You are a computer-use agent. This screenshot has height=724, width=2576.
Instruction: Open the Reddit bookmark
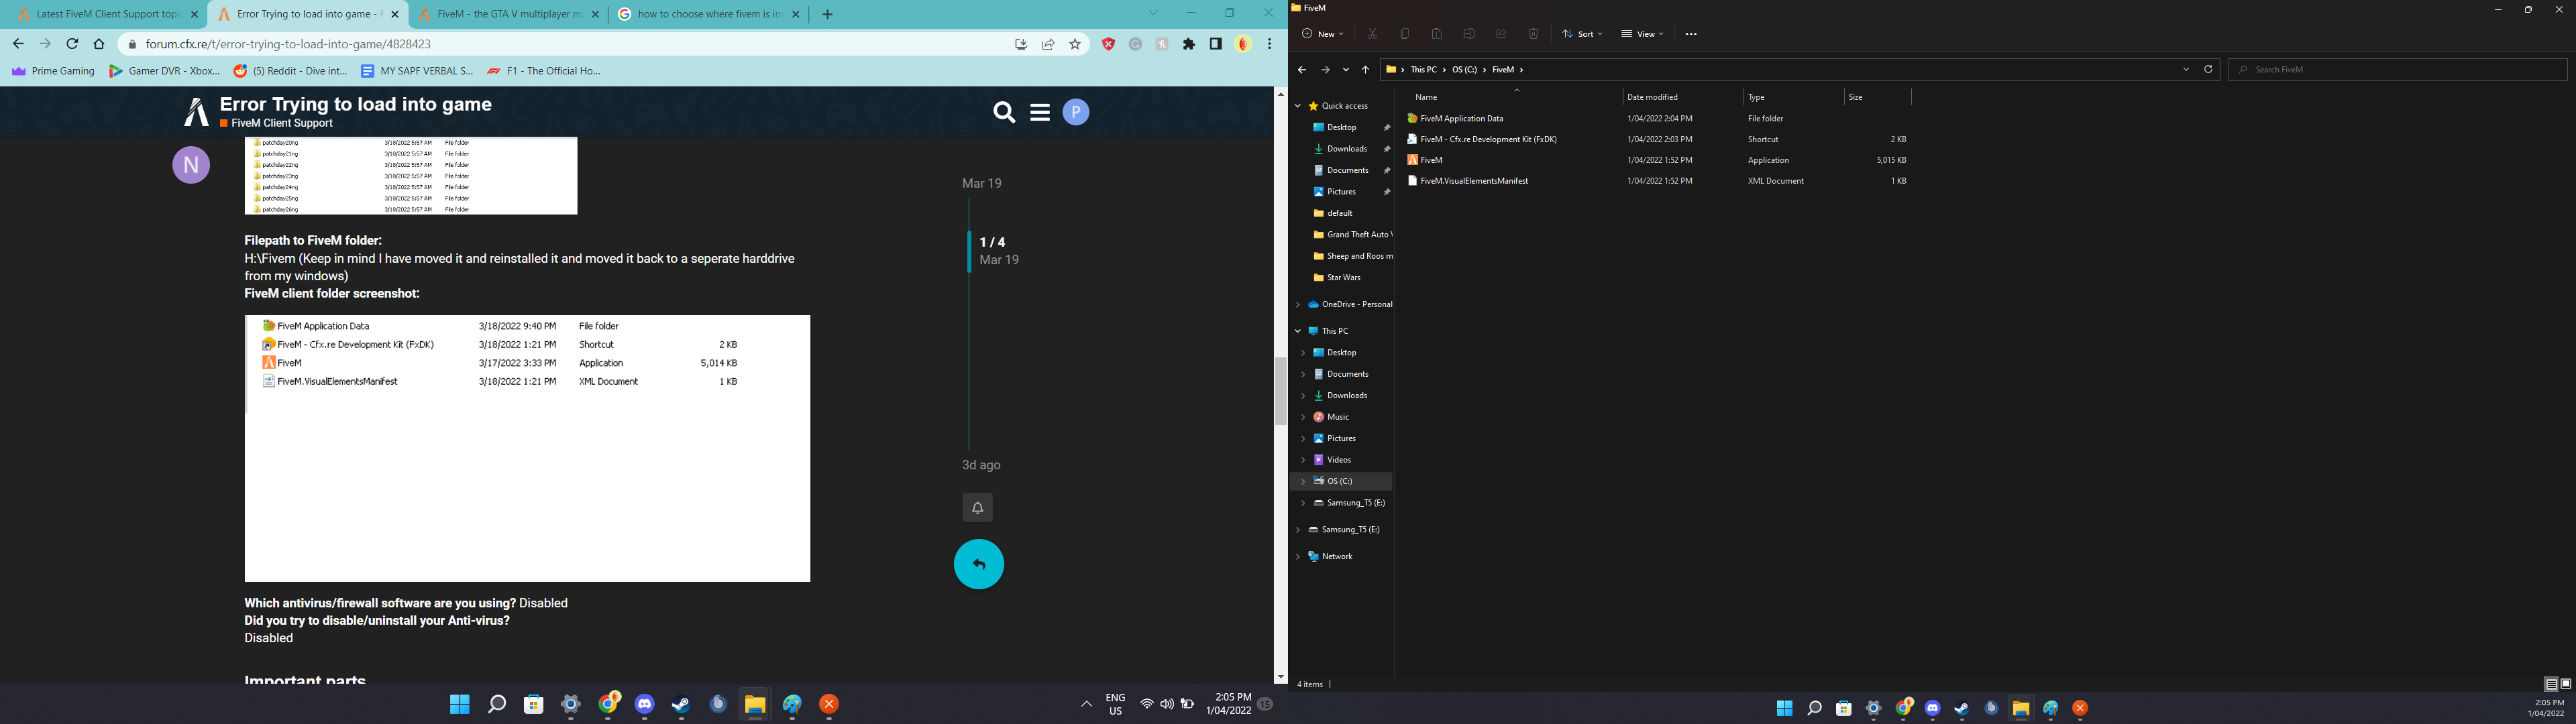[x=291, y=71]
